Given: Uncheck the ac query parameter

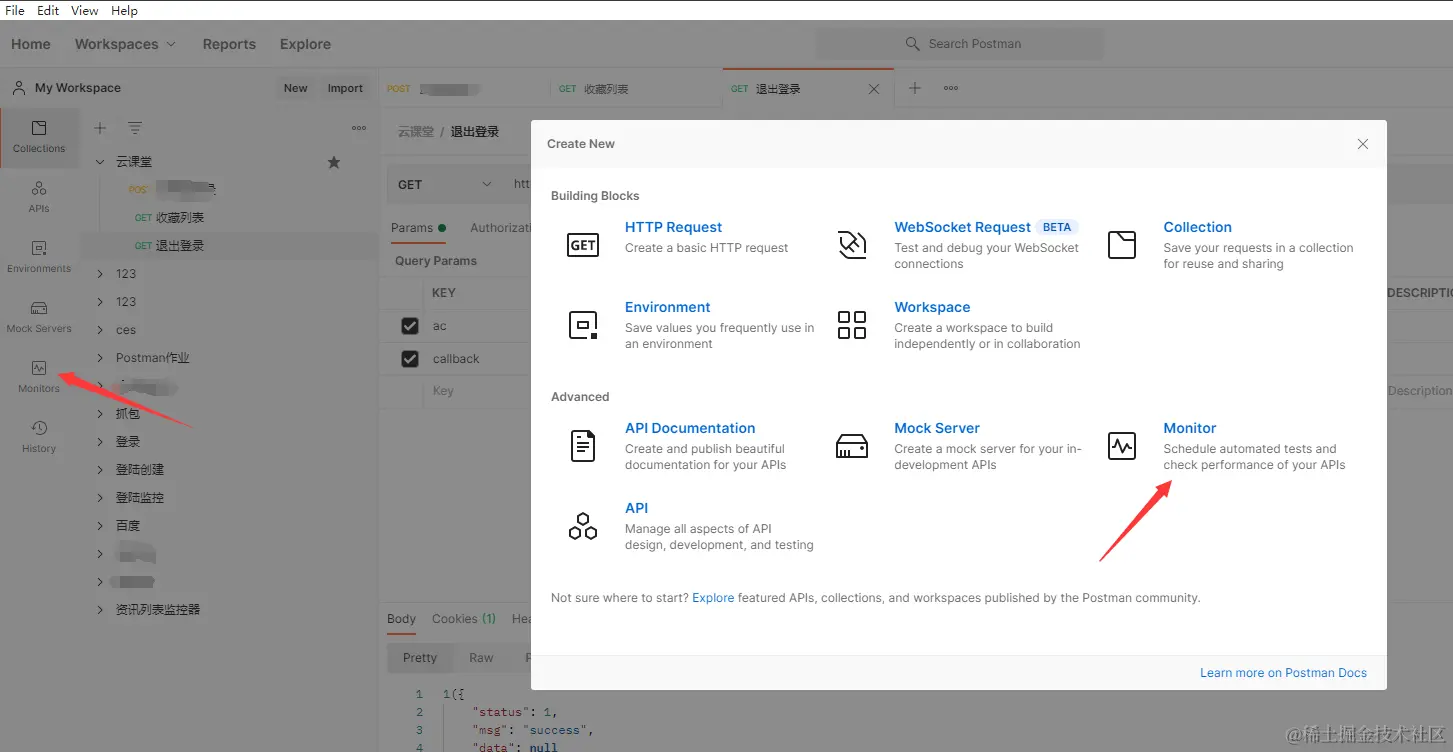Looking at the screenshot, I should click(x=410, y=326).
